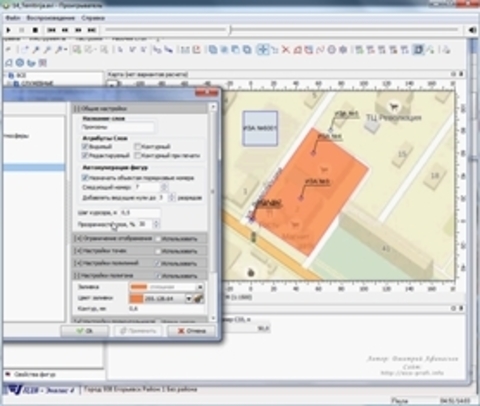Click the orange fill color swatch

136,298
